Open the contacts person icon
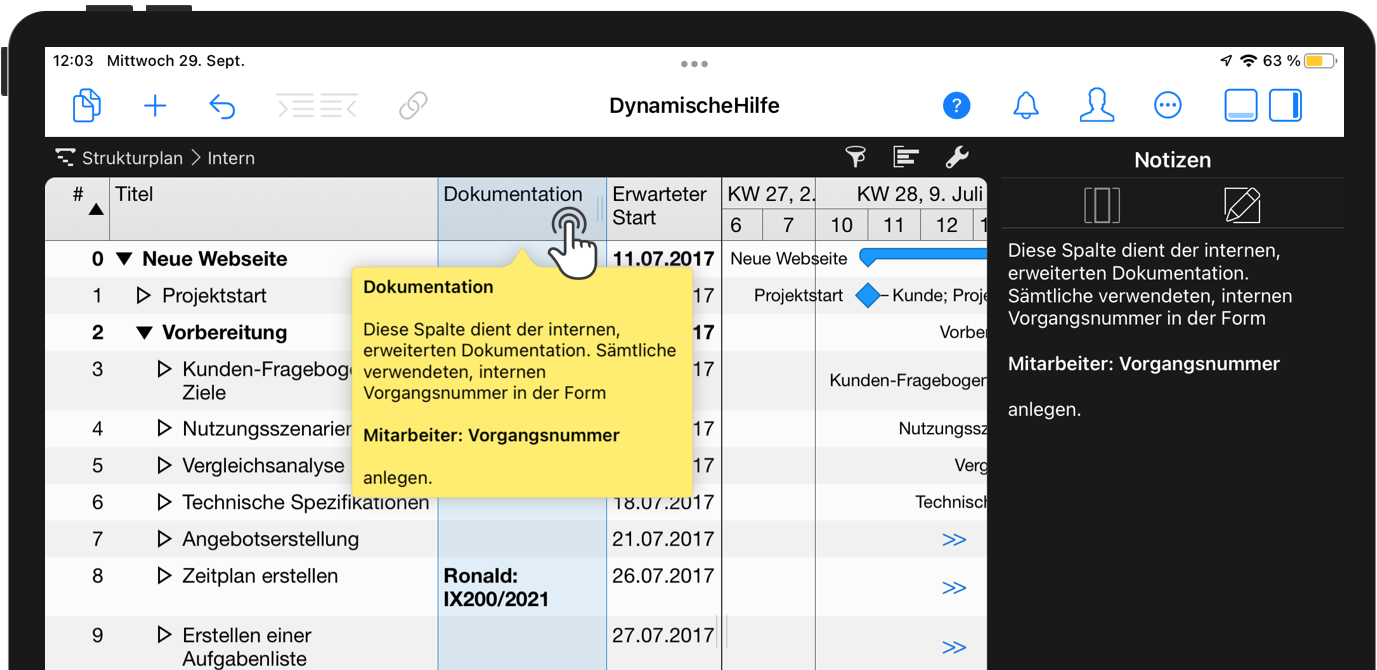1377x670 pixels. click(x=1097, y=105)
